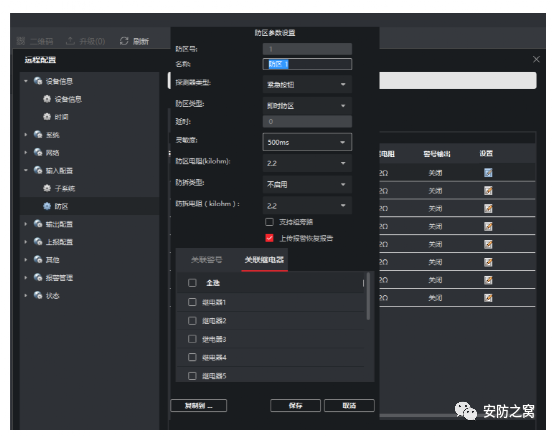
Task: Click the 保存 save button
Action: click(296, 406)
